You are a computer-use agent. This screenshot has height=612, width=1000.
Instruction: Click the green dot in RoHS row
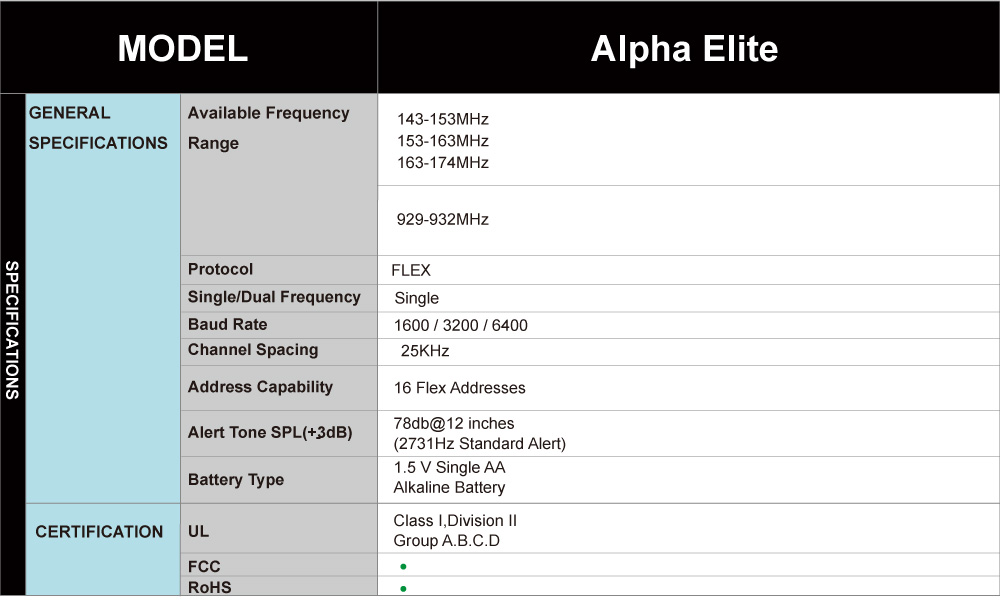tap(403, 588)
